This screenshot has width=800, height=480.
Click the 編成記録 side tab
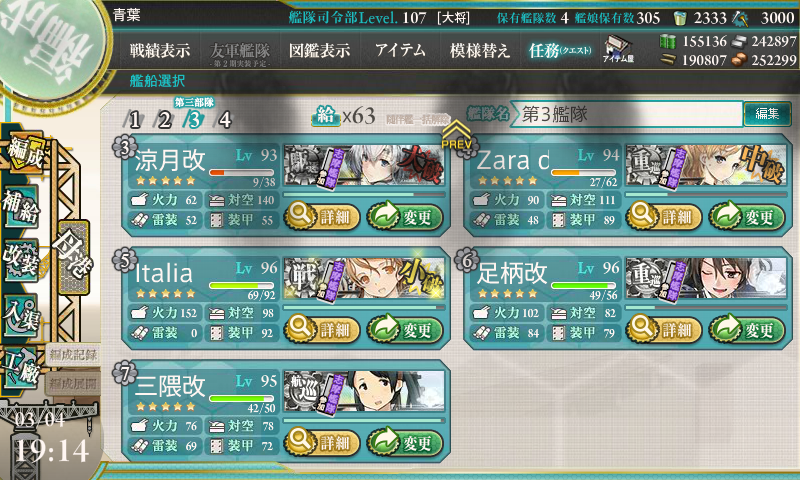pyautogui.click(x=72, y=355)
